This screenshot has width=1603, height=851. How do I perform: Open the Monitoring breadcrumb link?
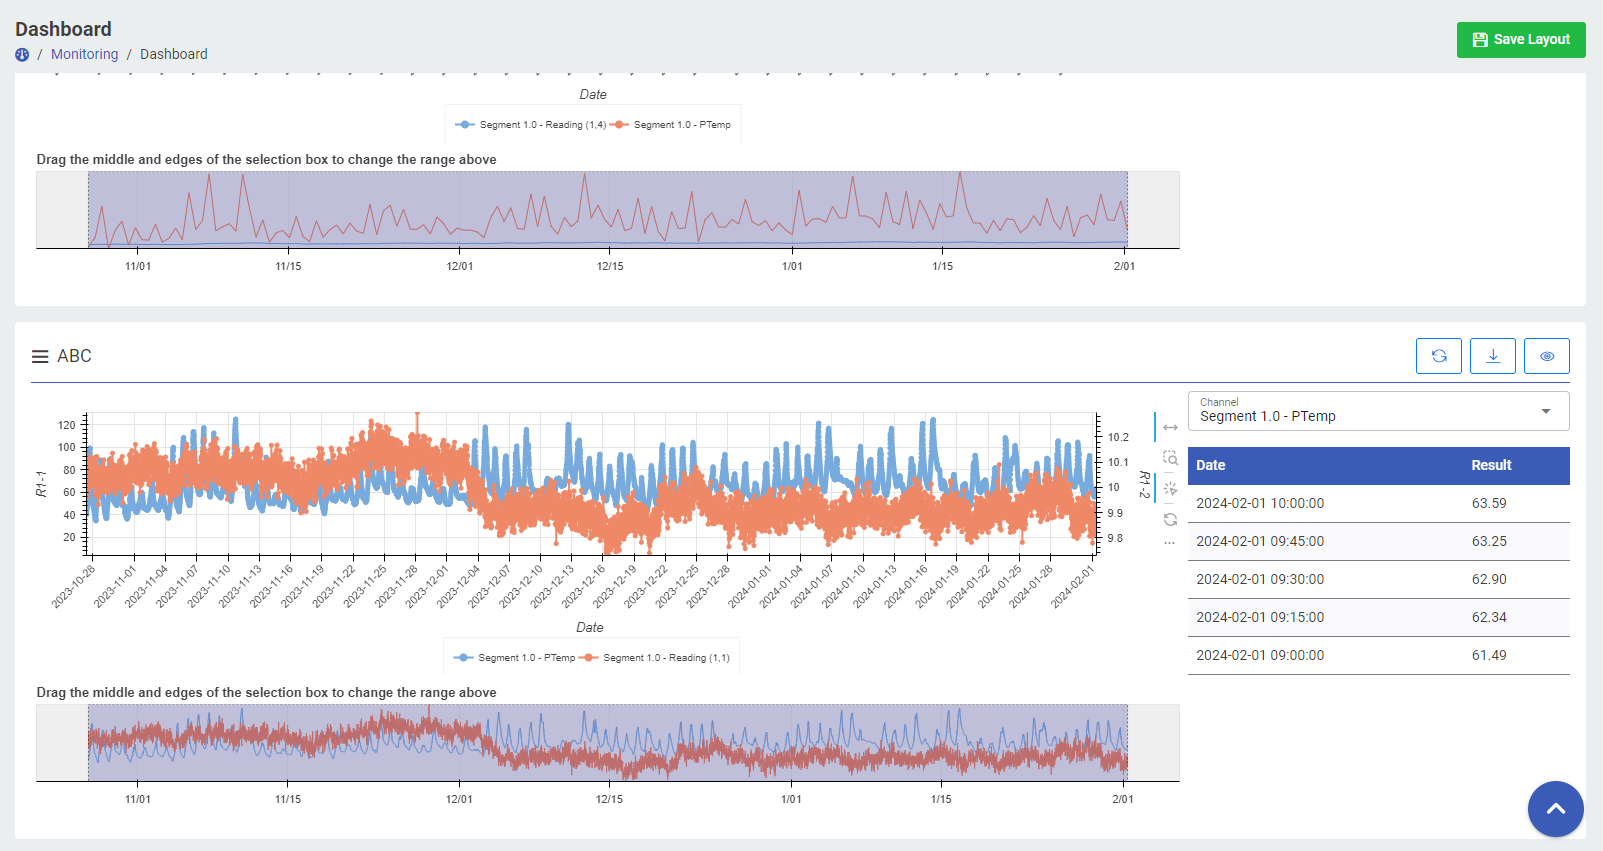tap(84, 55)
